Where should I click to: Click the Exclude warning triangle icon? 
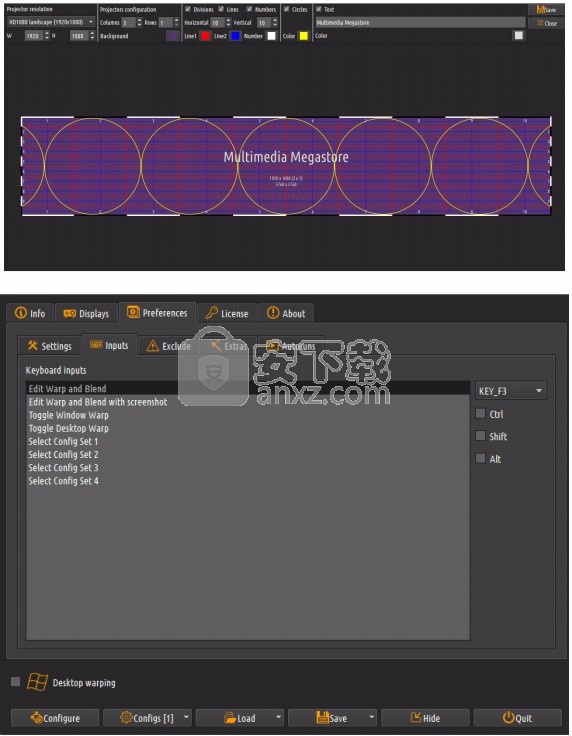[x=153, y=346]
